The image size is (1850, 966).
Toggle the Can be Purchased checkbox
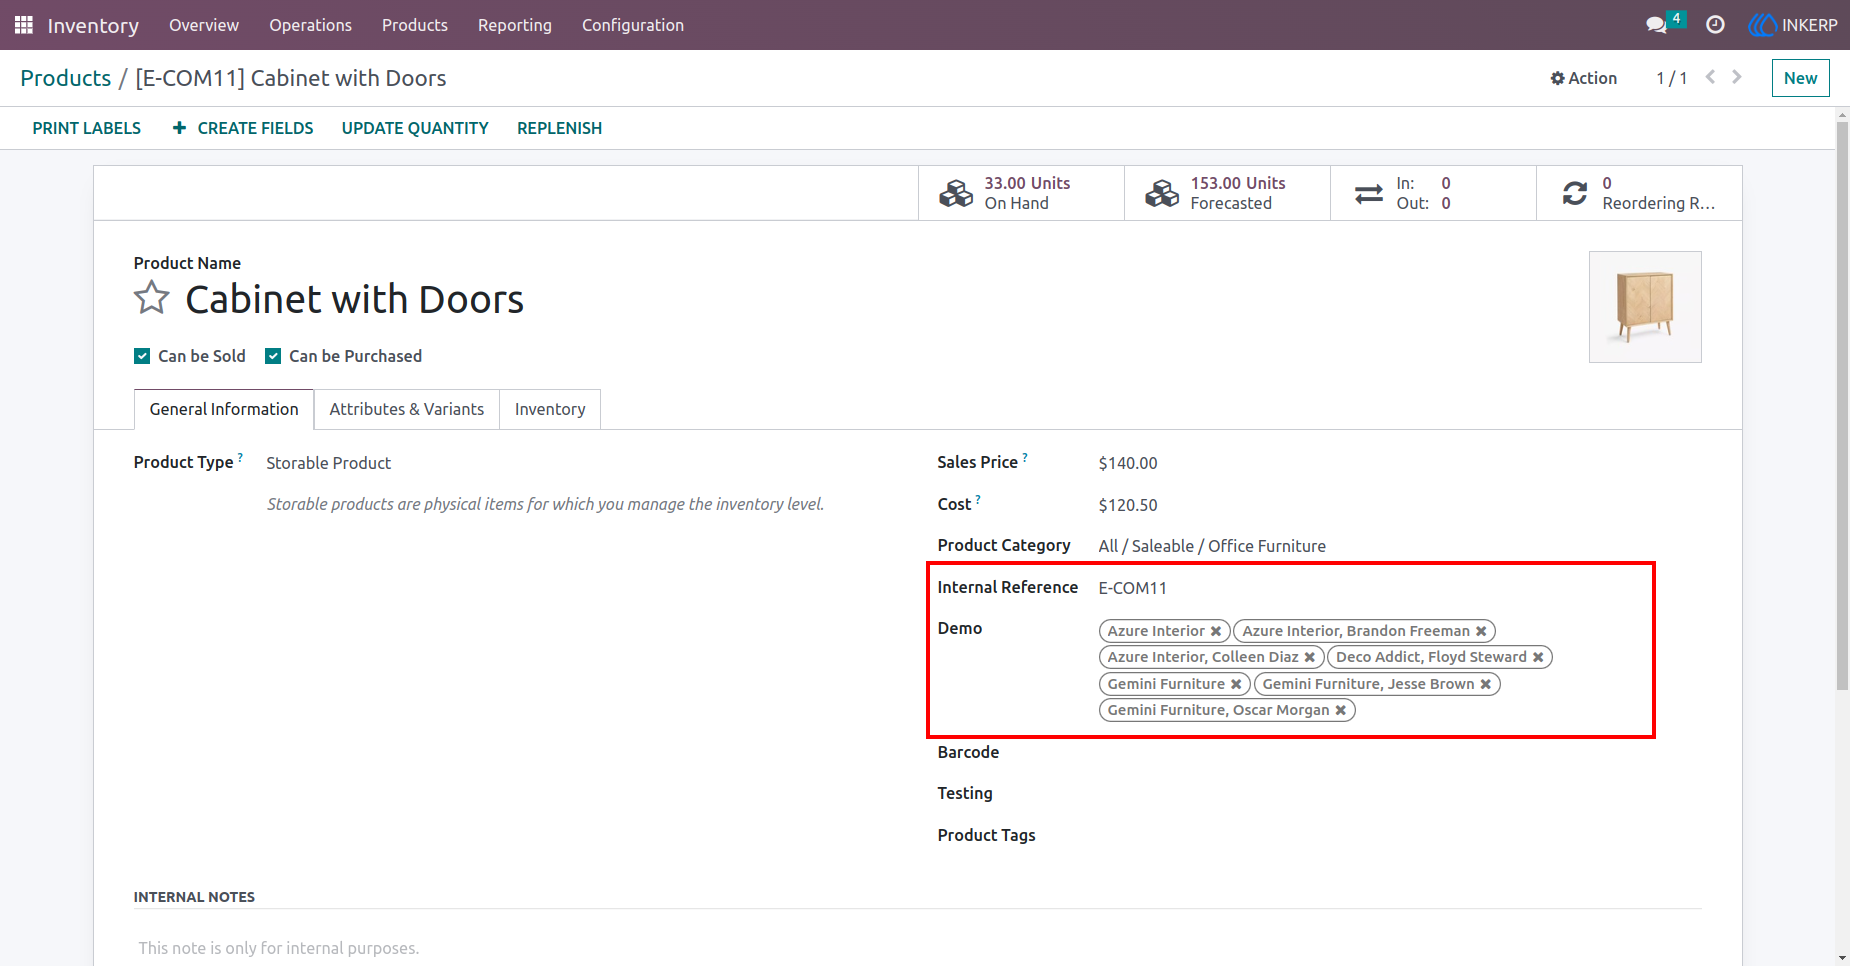[273, 356]
